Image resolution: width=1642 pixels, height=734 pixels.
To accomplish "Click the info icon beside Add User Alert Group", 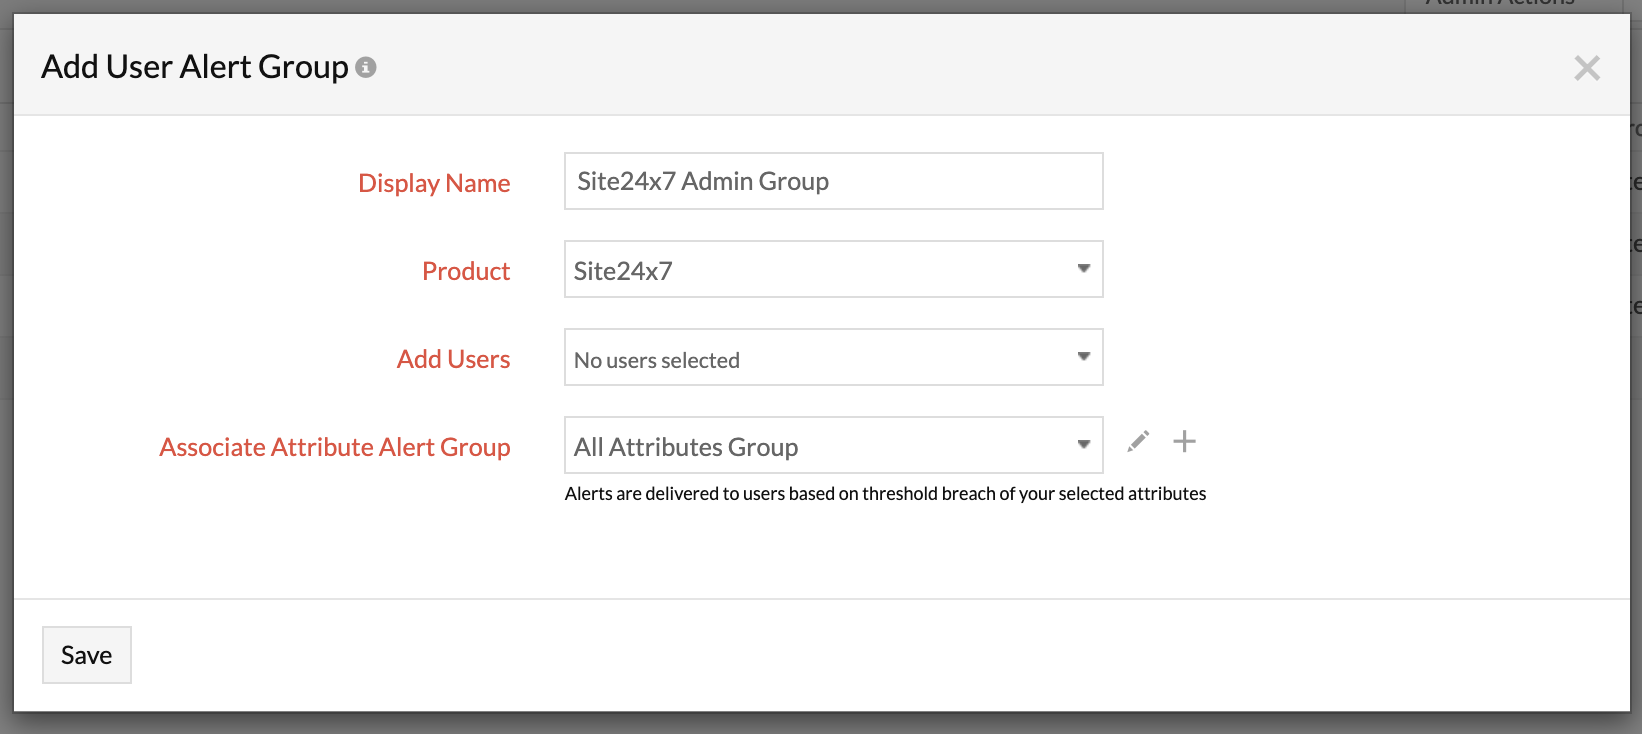I will coord(366,67).
